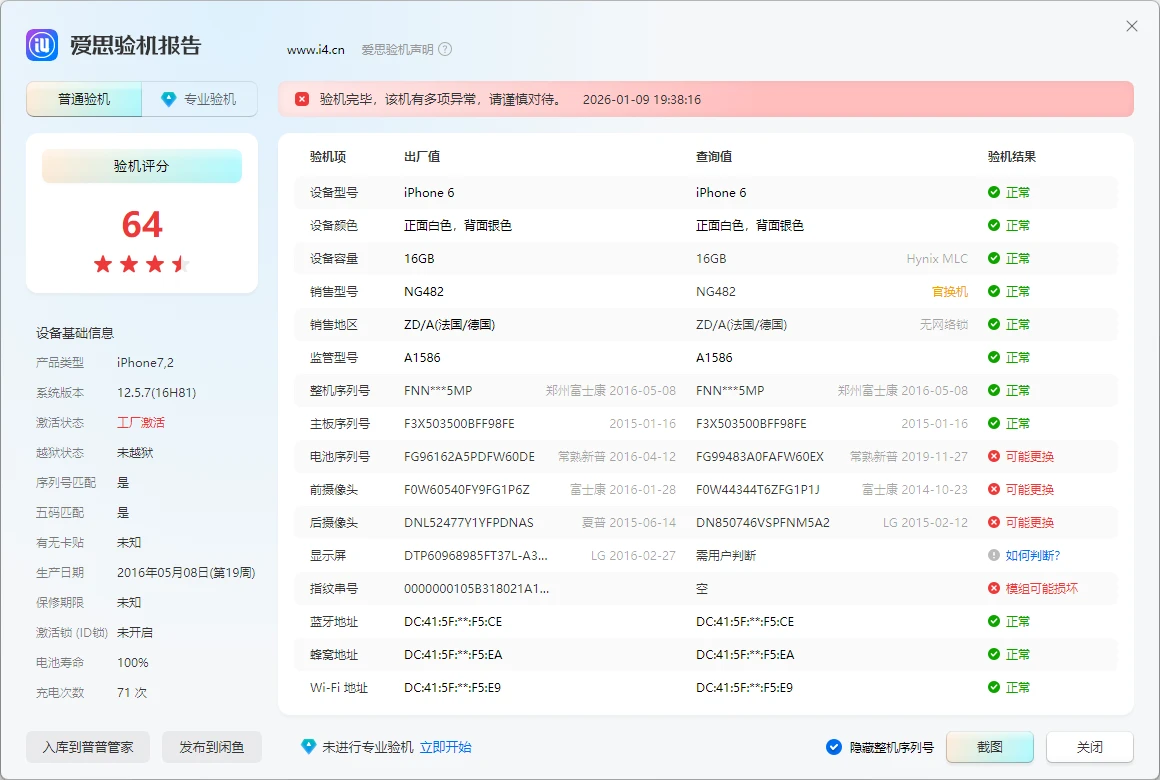Click the red X icon for 电池序列号 result

993,456
